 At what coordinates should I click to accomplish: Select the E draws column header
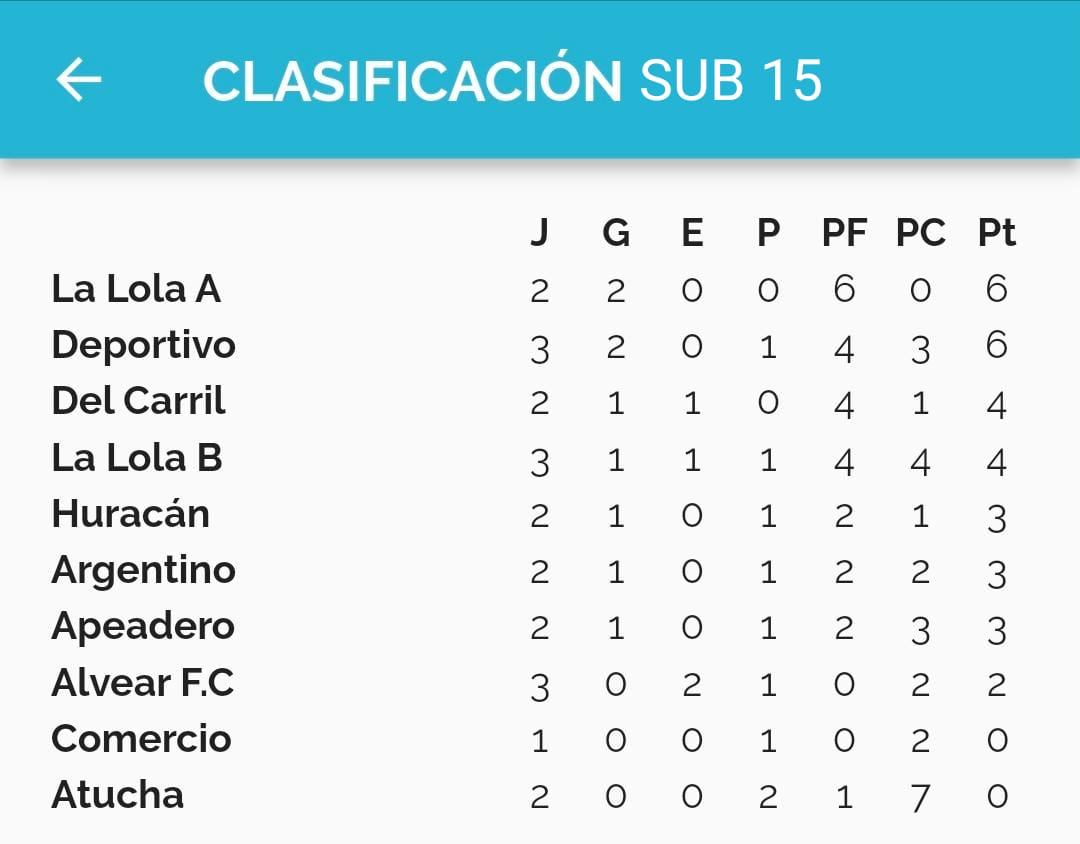[x=692, y=232]
